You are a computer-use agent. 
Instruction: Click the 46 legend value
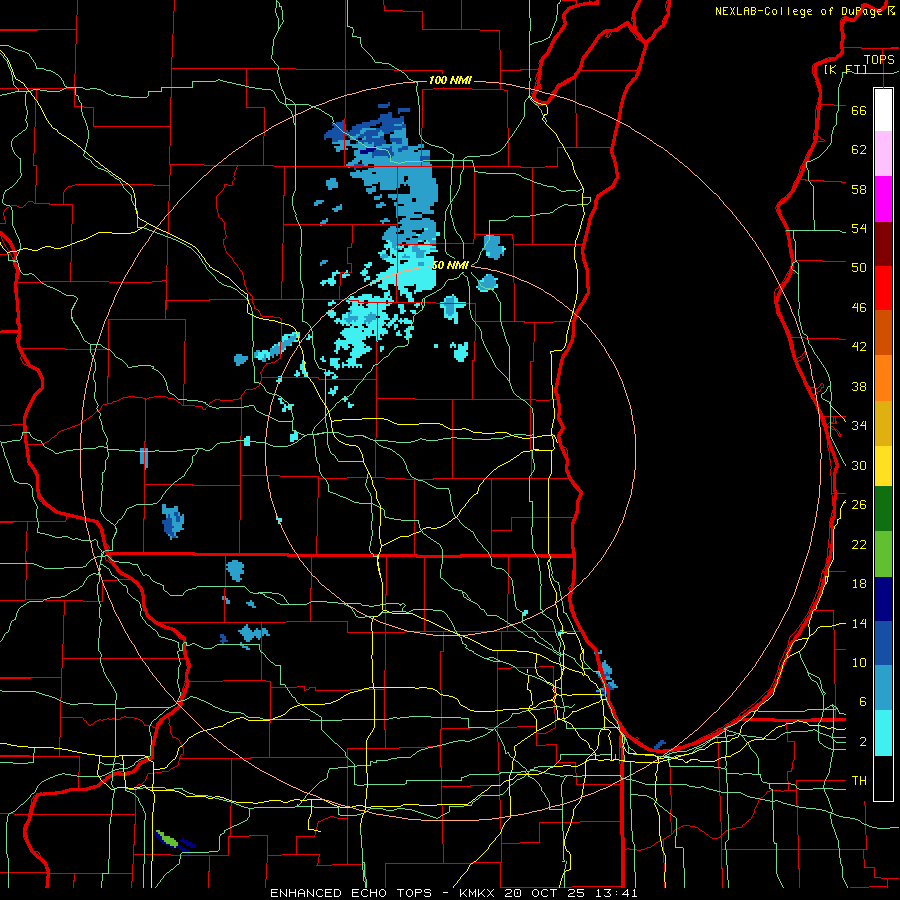(x=859, y=308)
